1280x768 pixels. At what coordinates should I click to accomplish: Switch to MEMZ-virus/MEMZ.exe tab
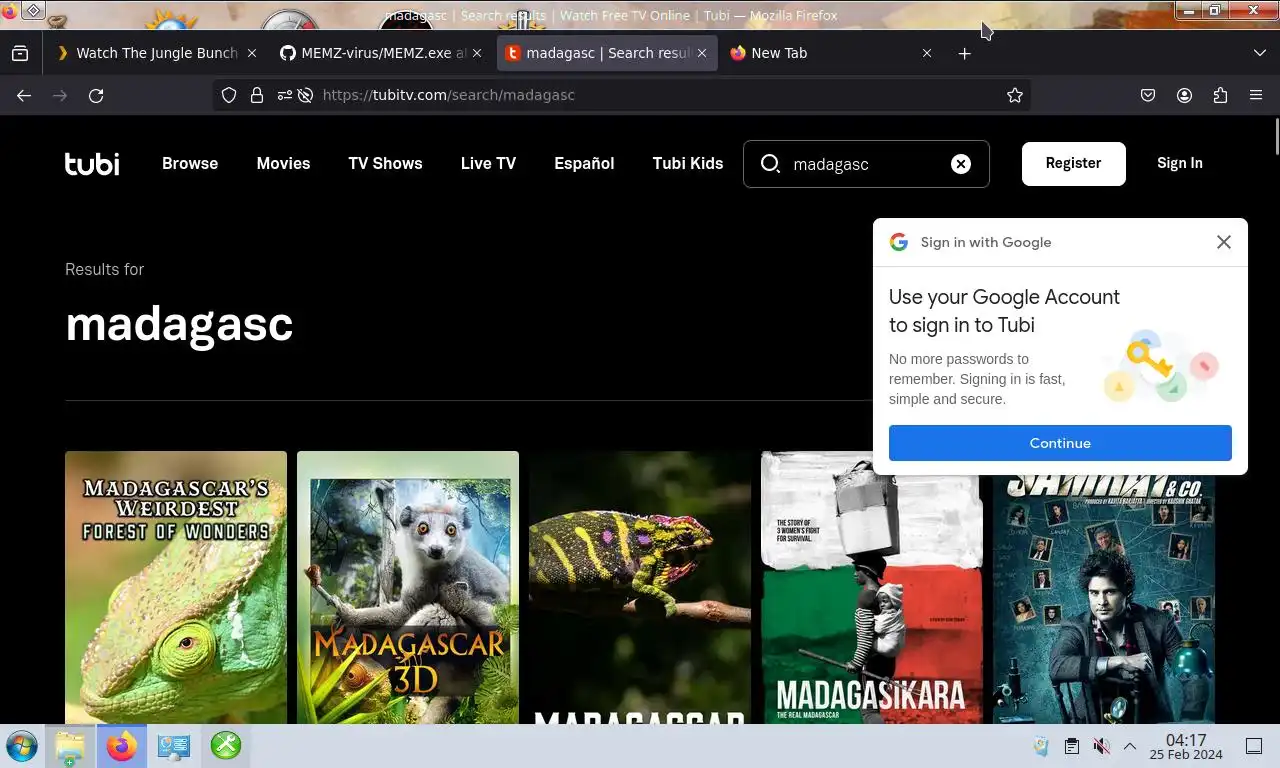pos(380,53)
